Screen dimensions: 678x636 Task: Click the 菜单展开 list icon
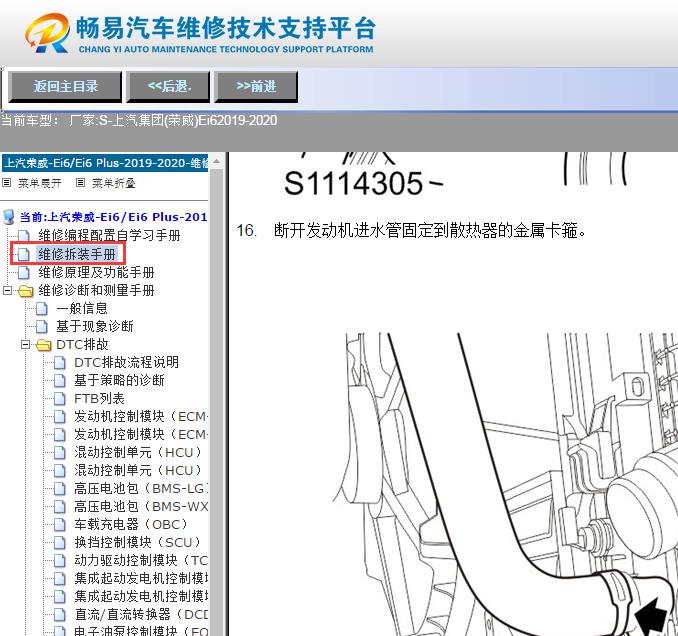point(6,183)
